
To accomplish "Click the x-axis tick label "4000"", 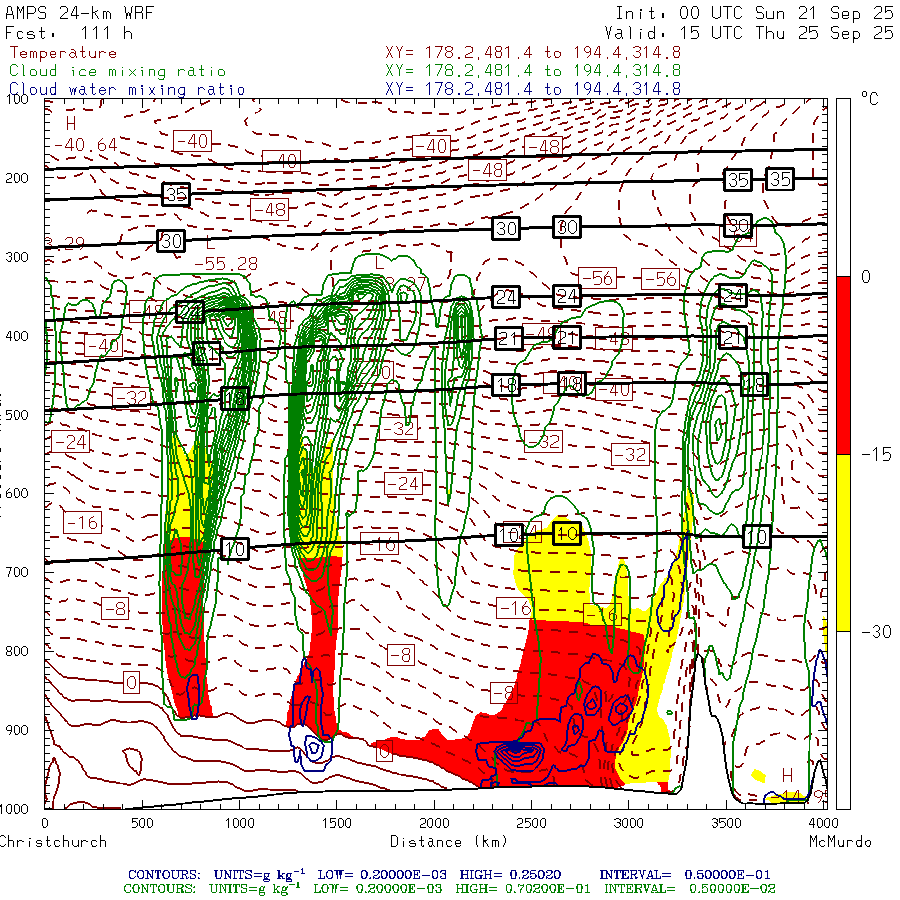I will [823, 823].
